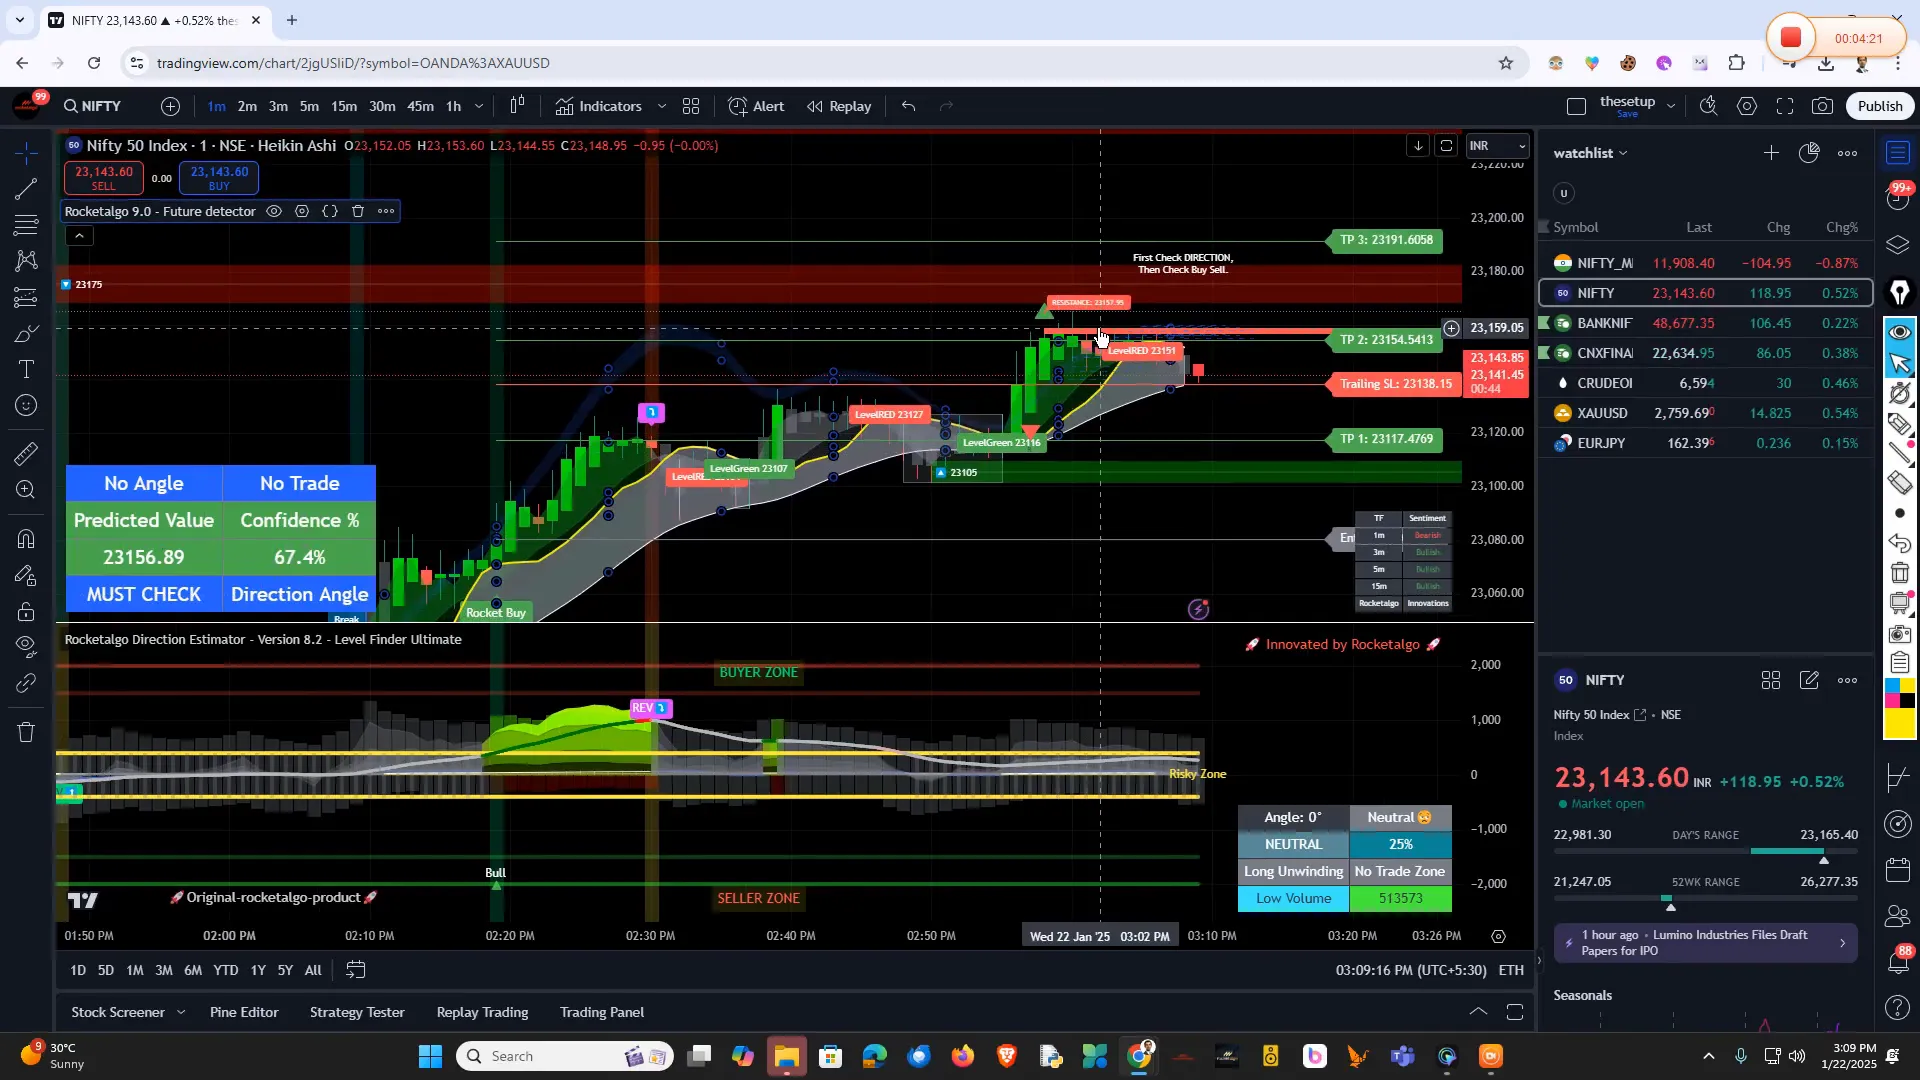The height and width of the screenshot is (1080, 1920).
Task: Select the 5m timeframe button
Action: pyautogui.click(x=310, y=106)
